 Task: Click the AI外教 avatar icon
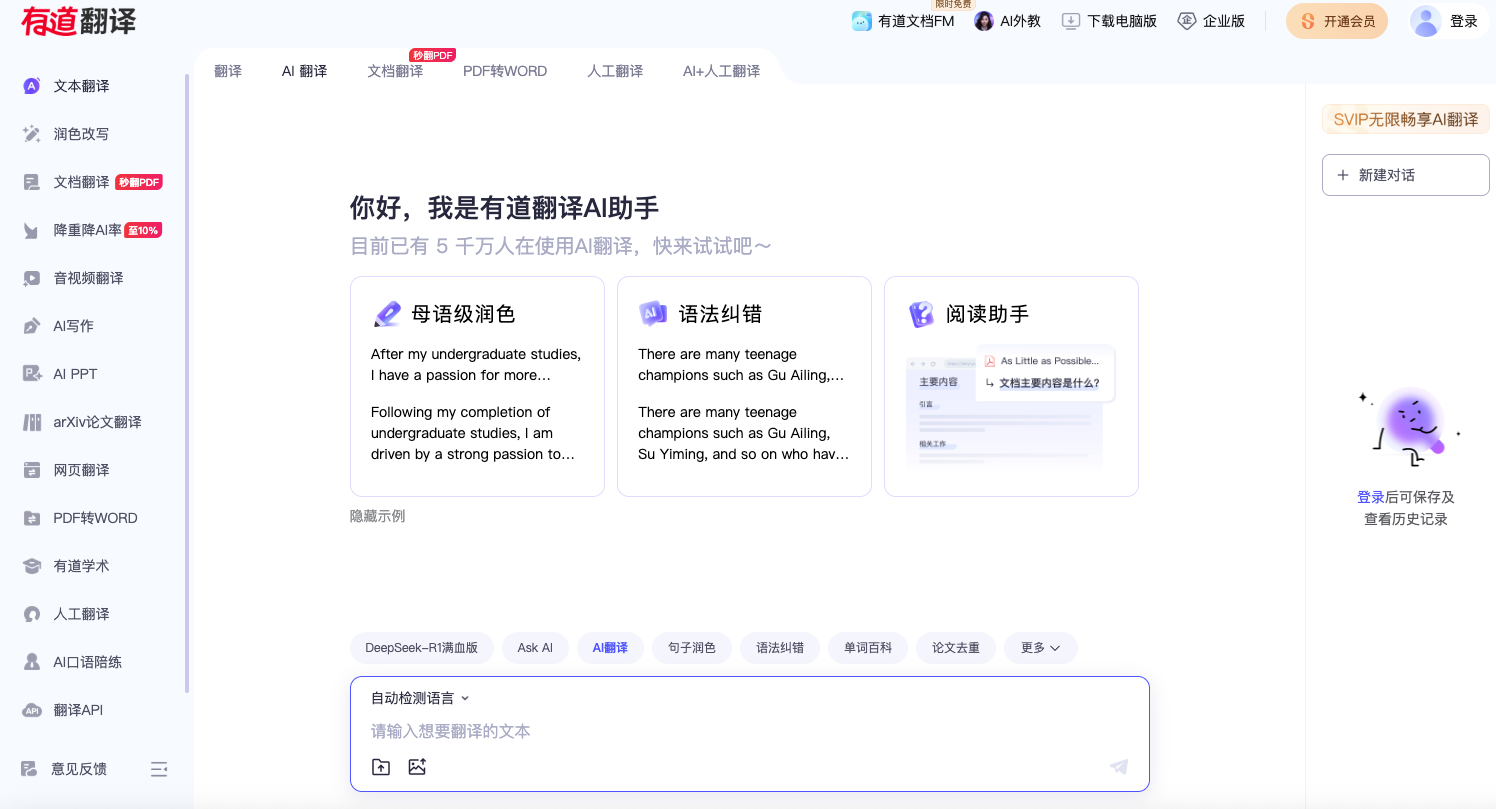coord(984,21)
